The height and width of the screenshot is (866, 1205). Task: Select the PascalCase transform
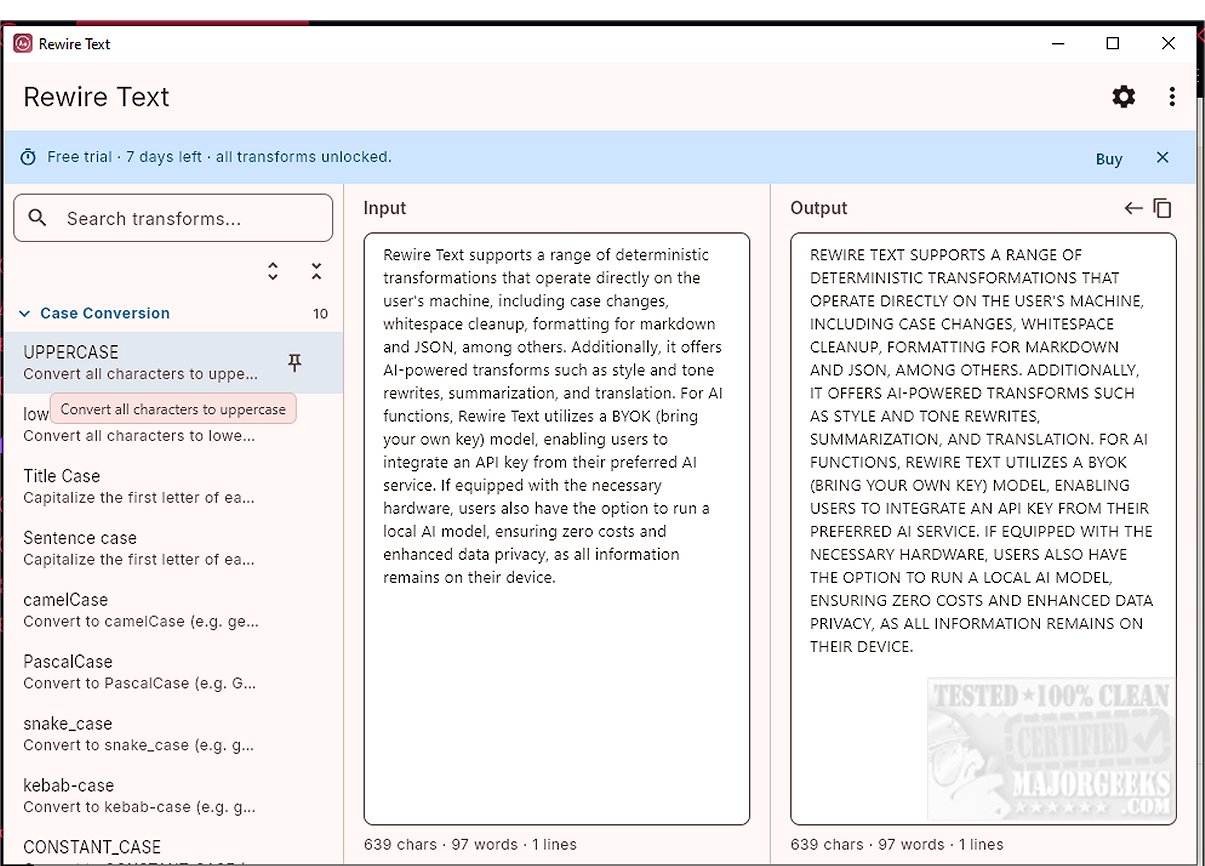173,672
